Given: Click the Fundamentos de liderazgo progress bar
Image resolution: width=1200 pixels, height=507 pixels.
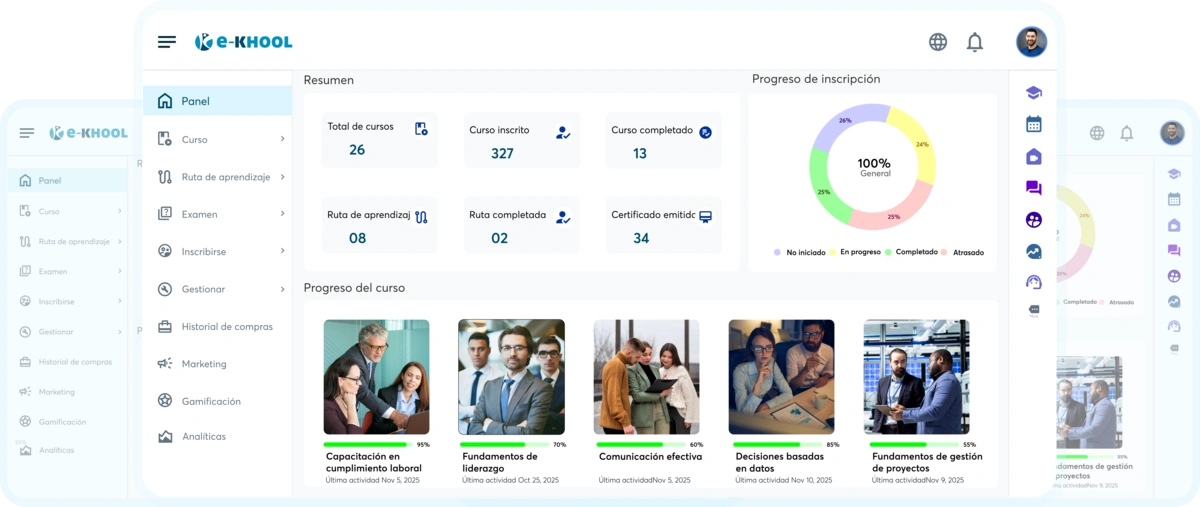Looking at the screenshot, I should pyautogui.click(x=504, y=444).
